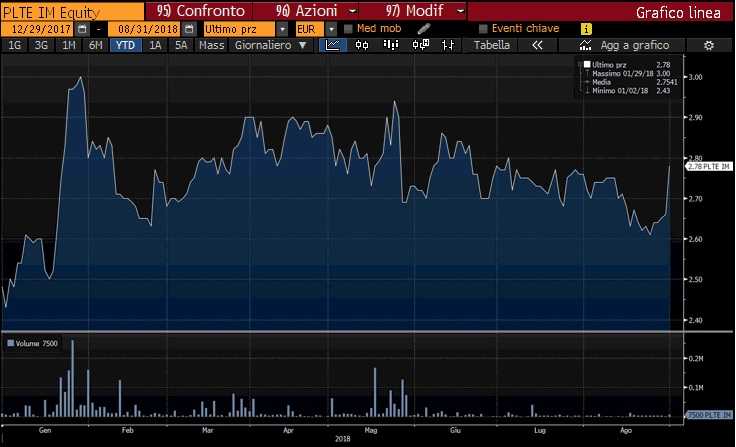The height and width of the screenshot is (447, 736).
Task: Toggle the Eventi chiave checkbox
Action: coord(484,29)
